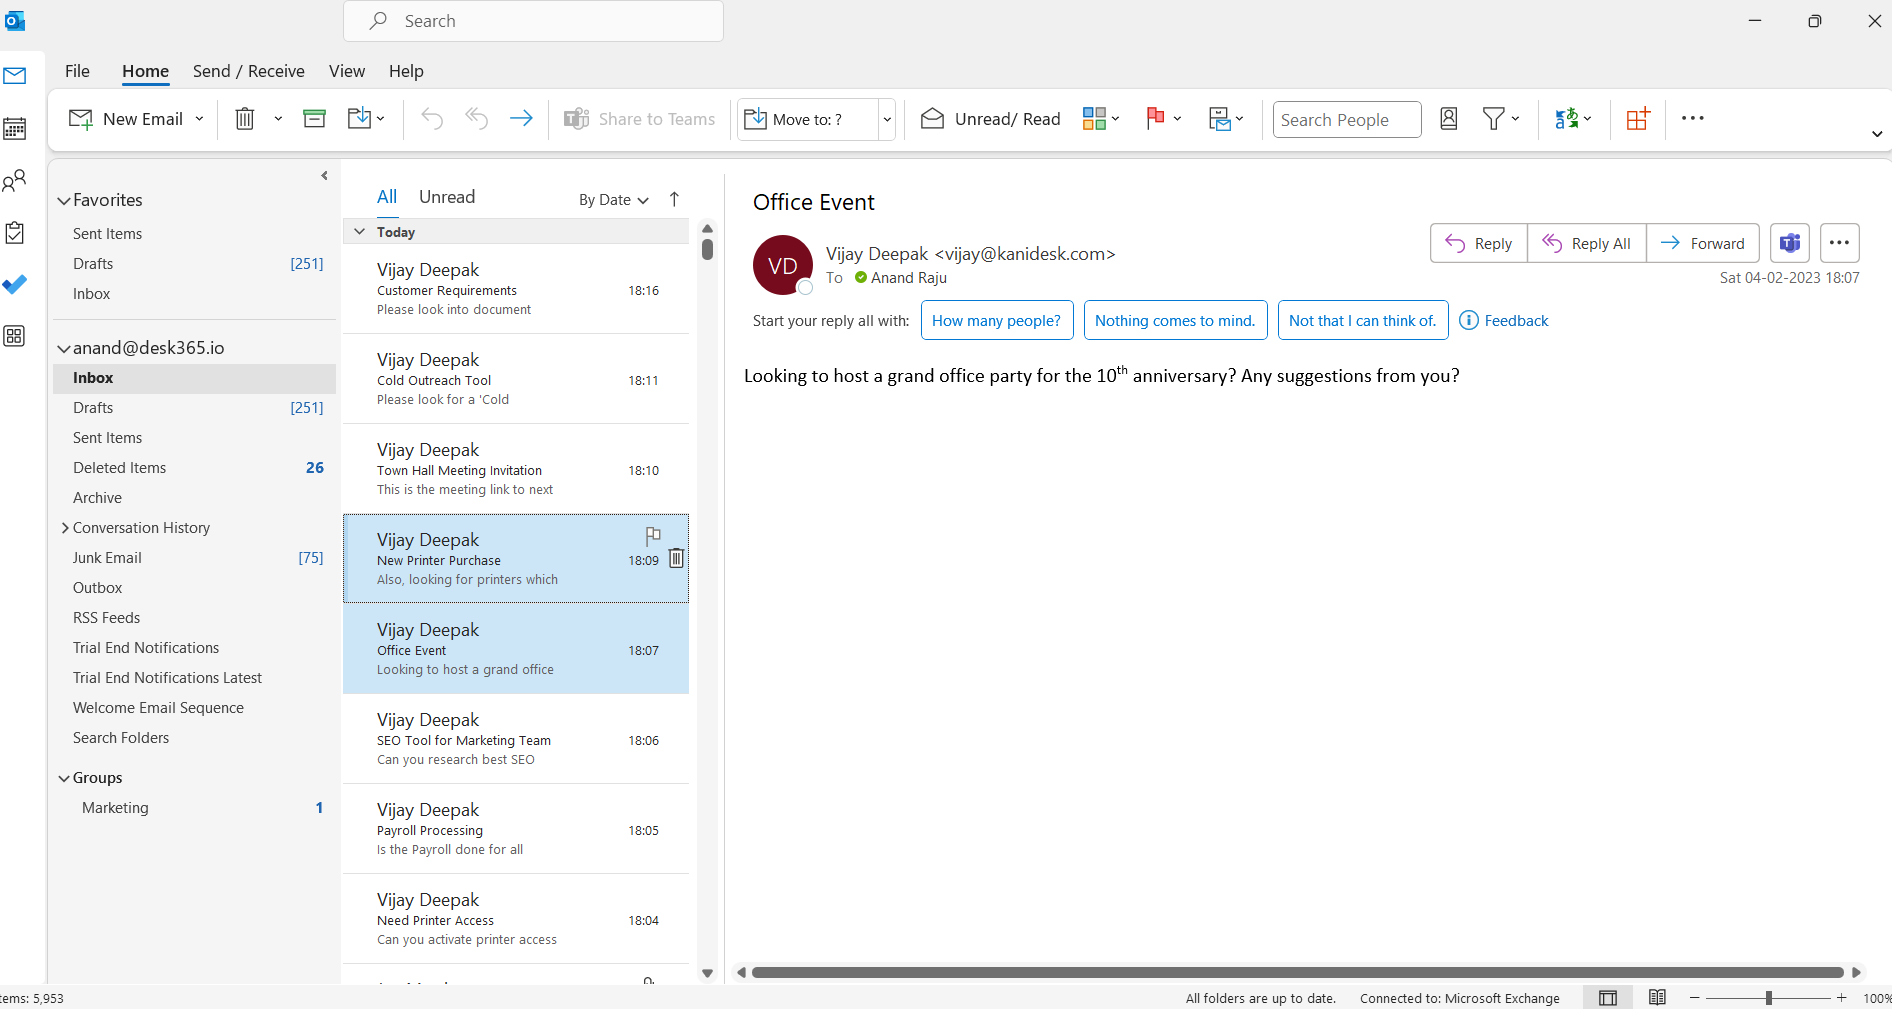Open the People view in left sidebar
Image resolution: width=1892 pixels, height=1009 pixels.
pos(14,180)
